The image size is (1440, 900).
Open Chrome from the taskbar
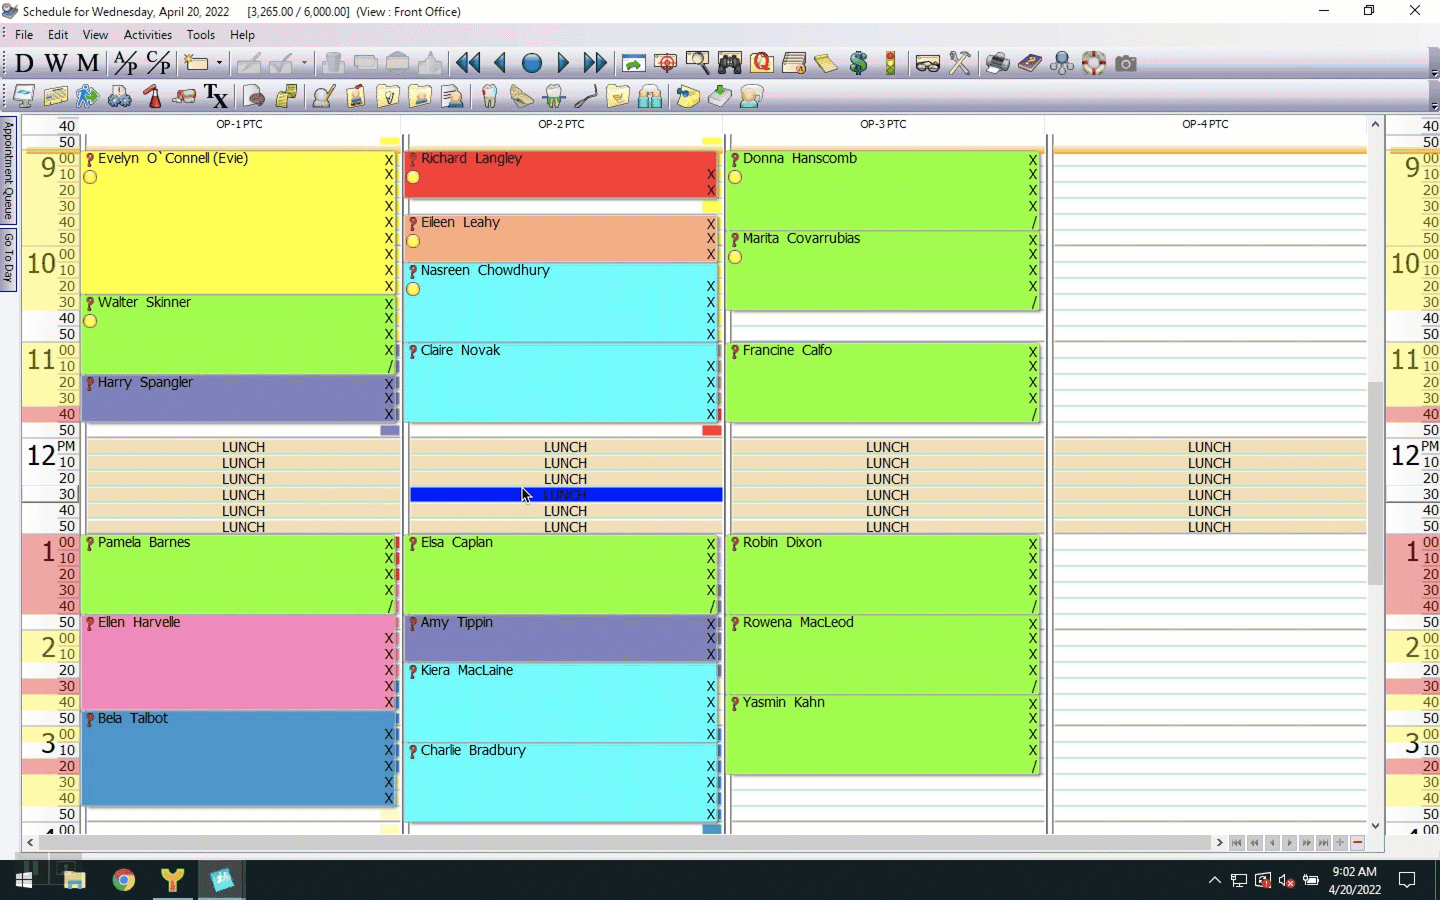pos(124,880)
